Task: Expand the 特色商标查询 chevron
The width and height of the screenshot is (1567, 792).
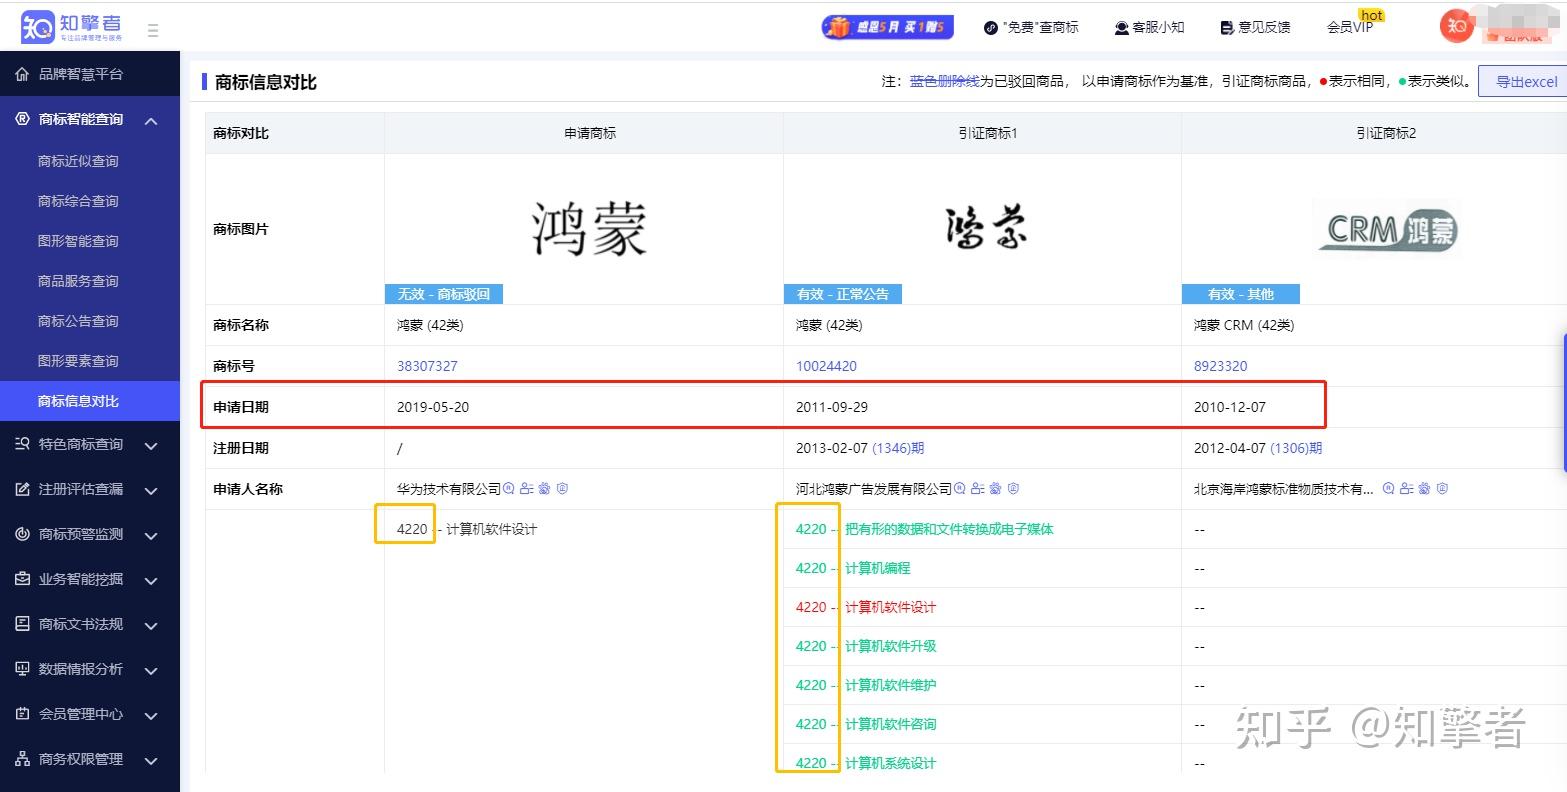Action: pyautogui.click(x=151, y=446)
